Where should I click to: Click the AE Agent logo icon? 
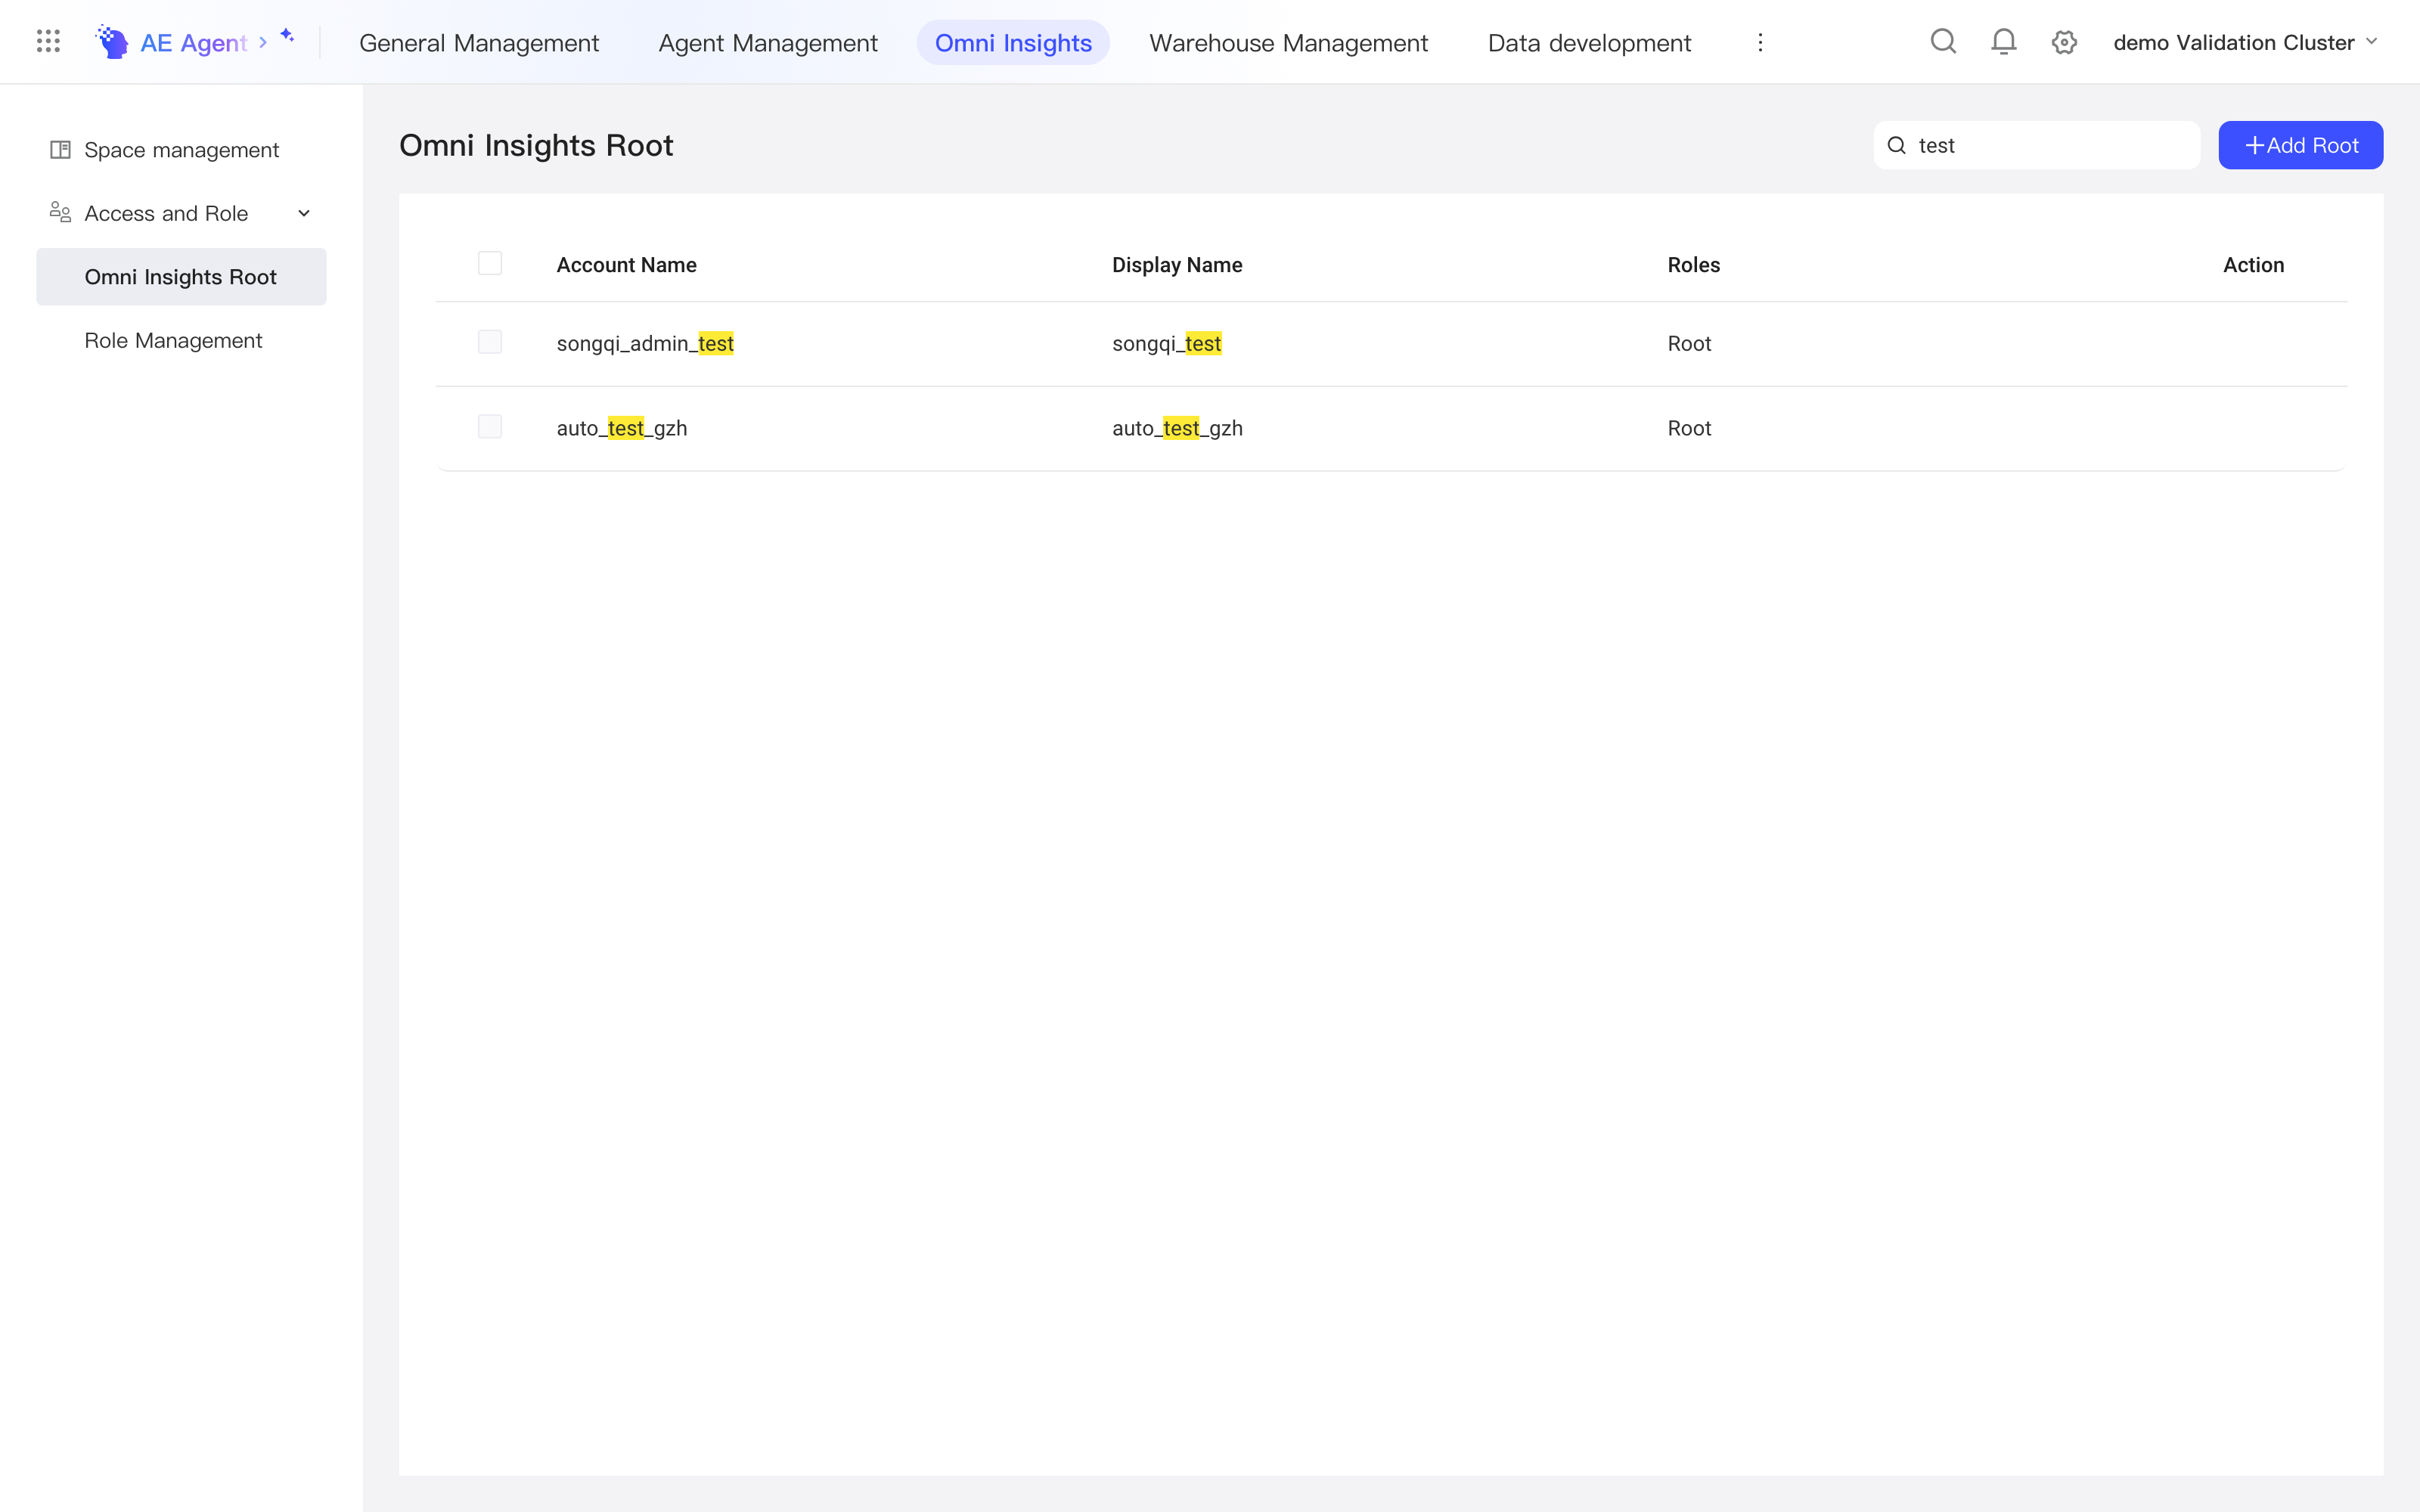(x=112, y=42)
